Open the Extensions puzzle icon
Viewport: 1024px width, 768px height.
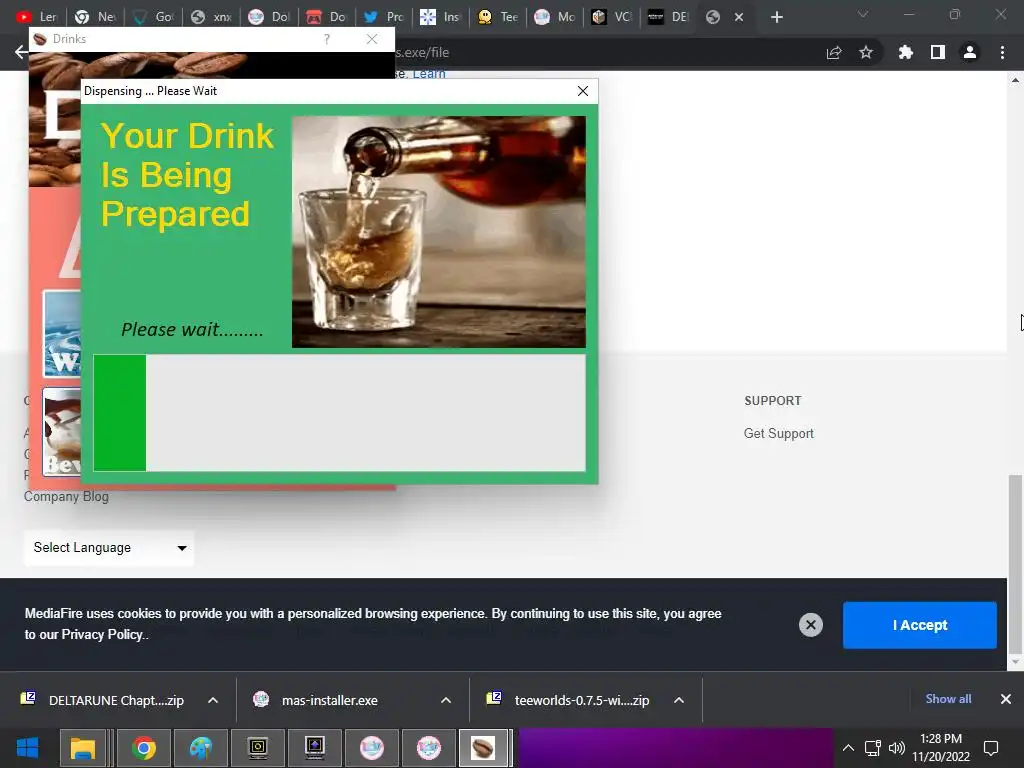tap(905, 52)
